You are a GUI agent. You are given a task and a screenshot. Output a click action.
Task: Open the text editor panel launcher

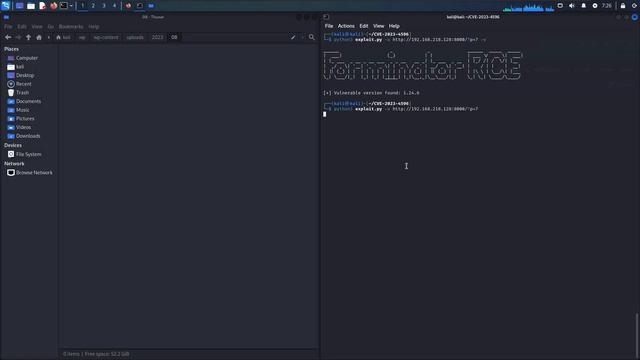point(42,6)
